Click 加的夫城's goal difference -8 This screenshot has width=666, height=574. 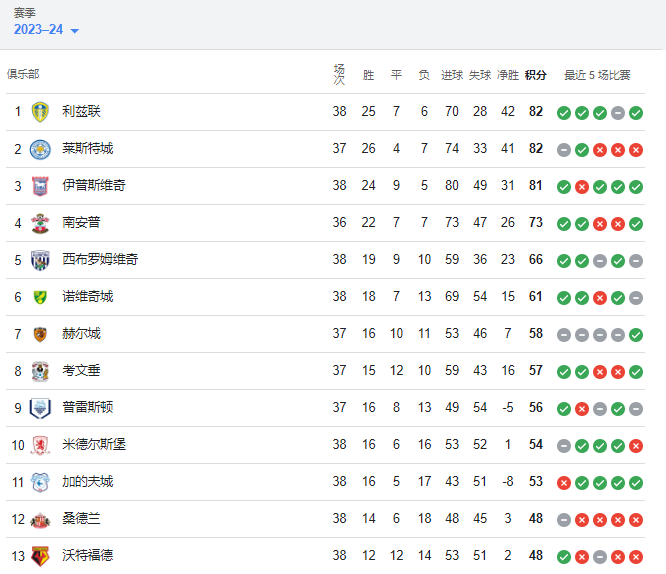pos(508,481)
